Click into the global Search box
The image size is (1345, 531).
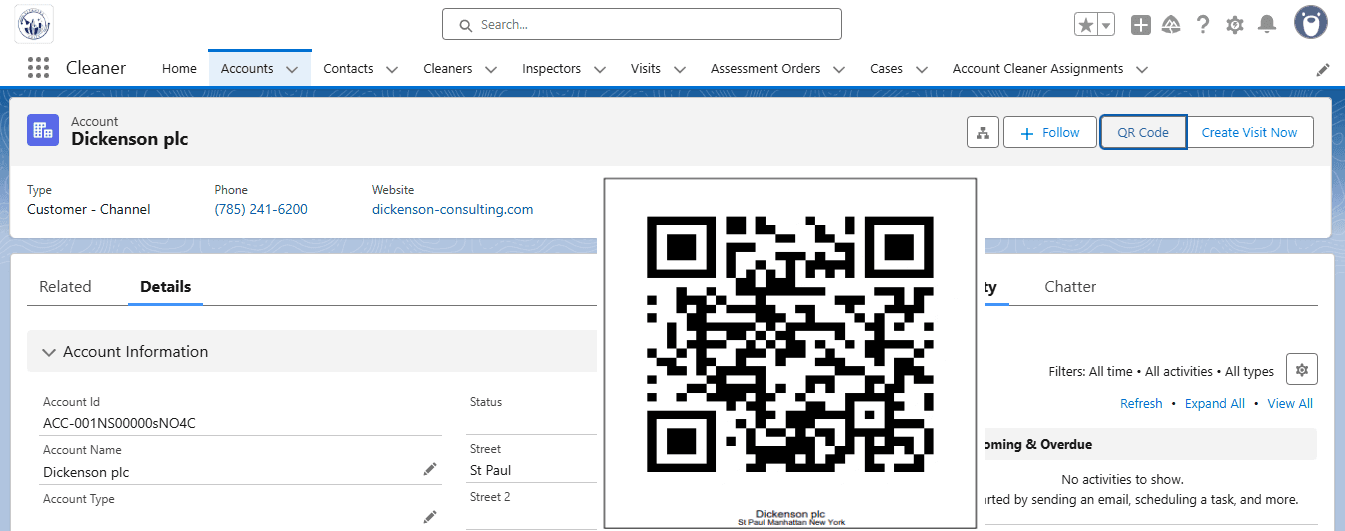[x=642, y=24]
